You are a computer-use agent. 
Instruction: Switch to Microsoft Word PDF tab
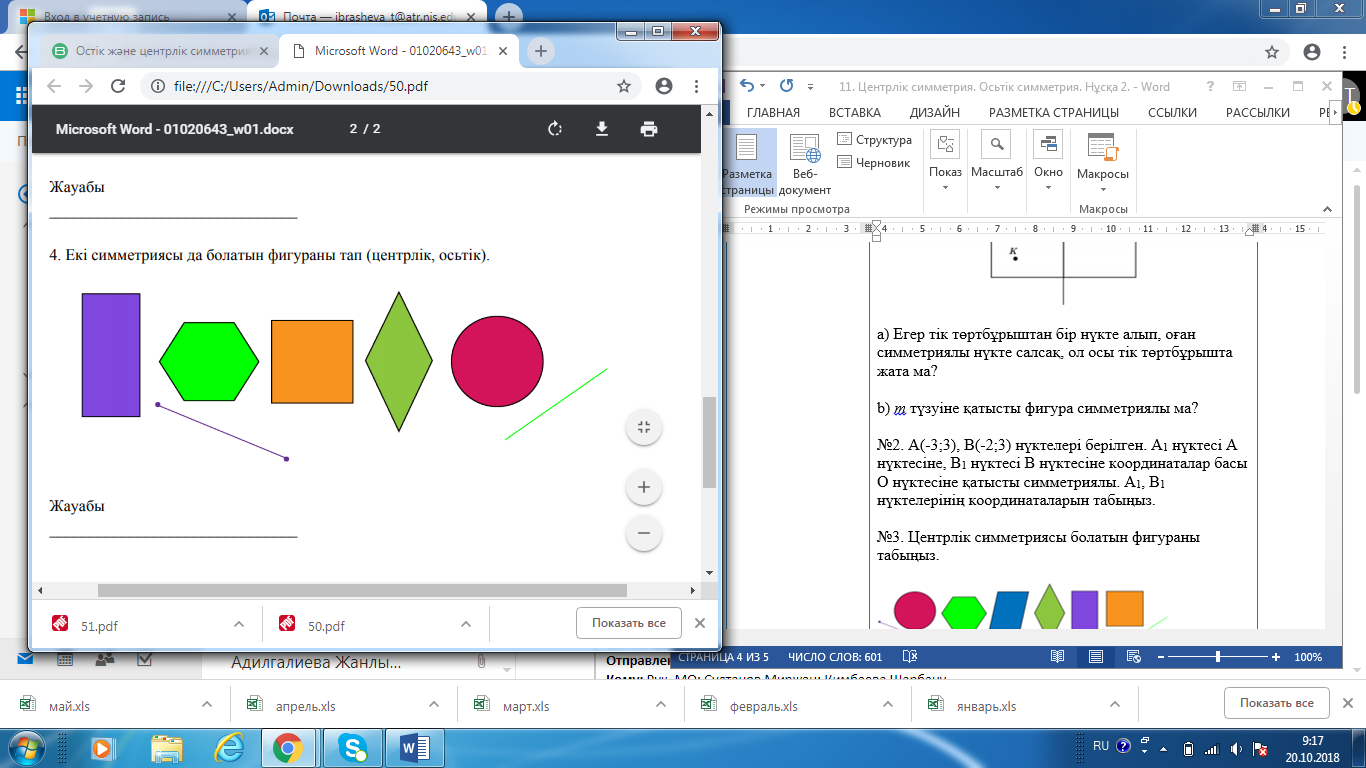click(400, 51)
